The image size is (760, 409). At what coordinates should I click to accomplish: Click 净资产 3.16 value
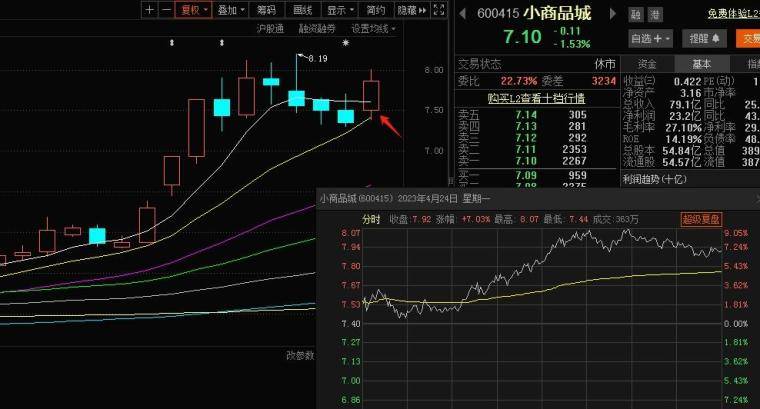(691, 93)
